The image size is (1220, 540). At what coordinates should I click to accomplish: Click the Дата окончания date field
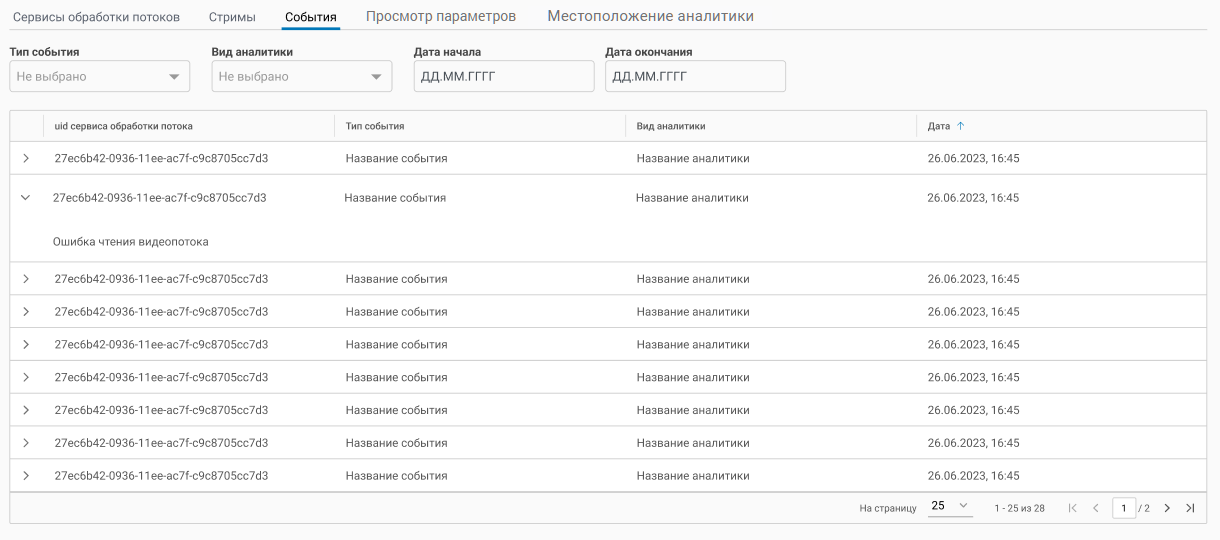pos(695,77)
